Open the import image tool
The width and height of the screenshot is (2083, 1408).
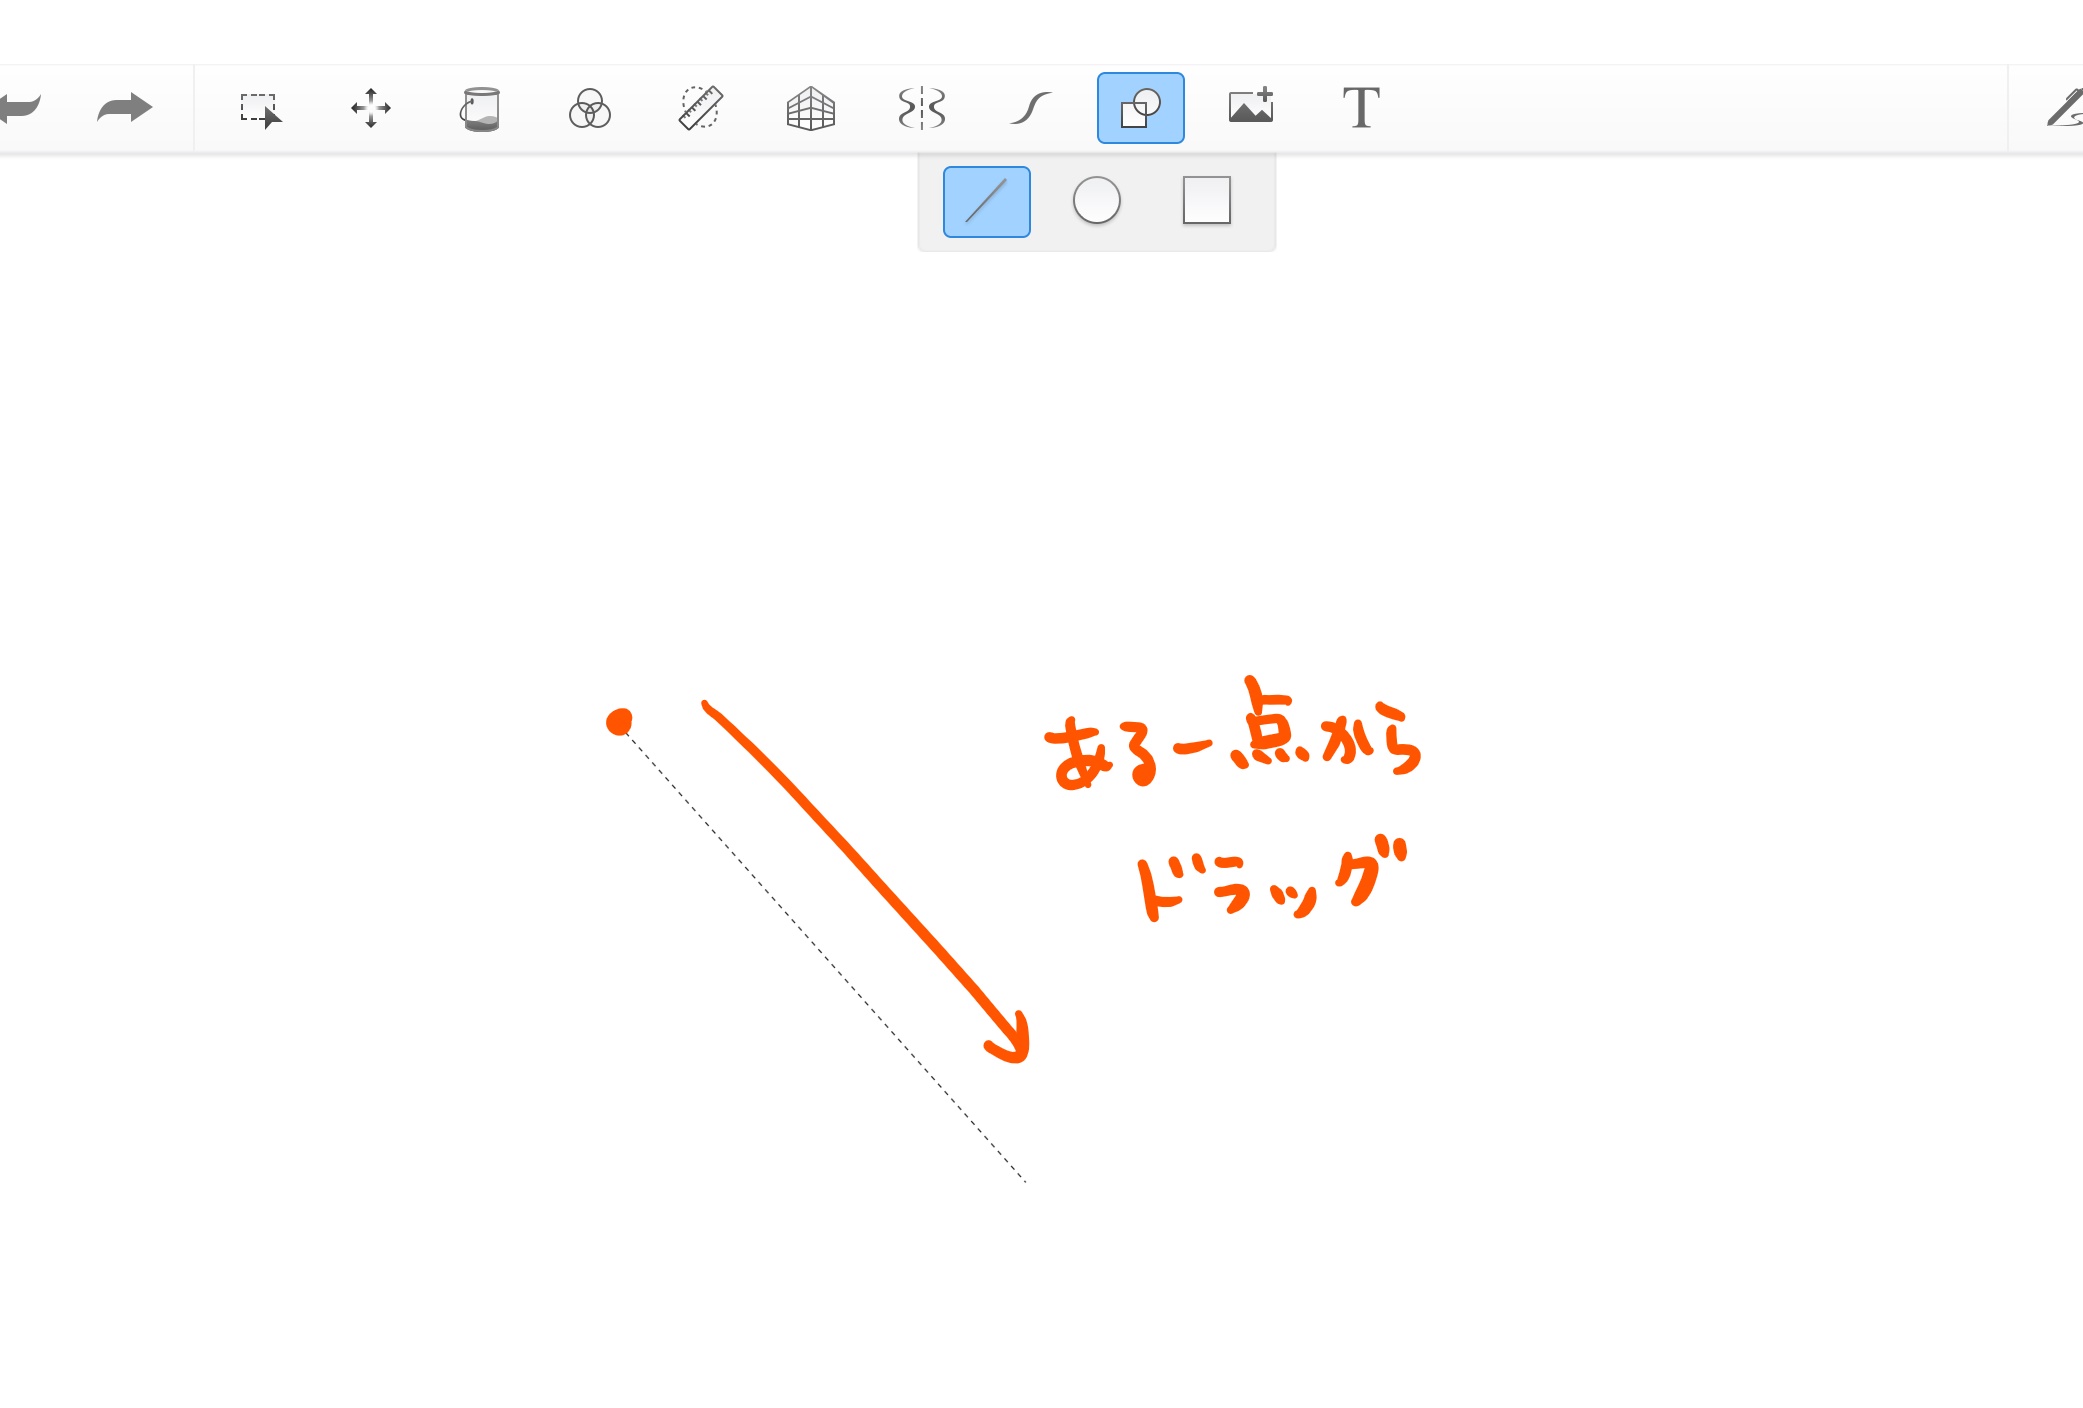1251,107
